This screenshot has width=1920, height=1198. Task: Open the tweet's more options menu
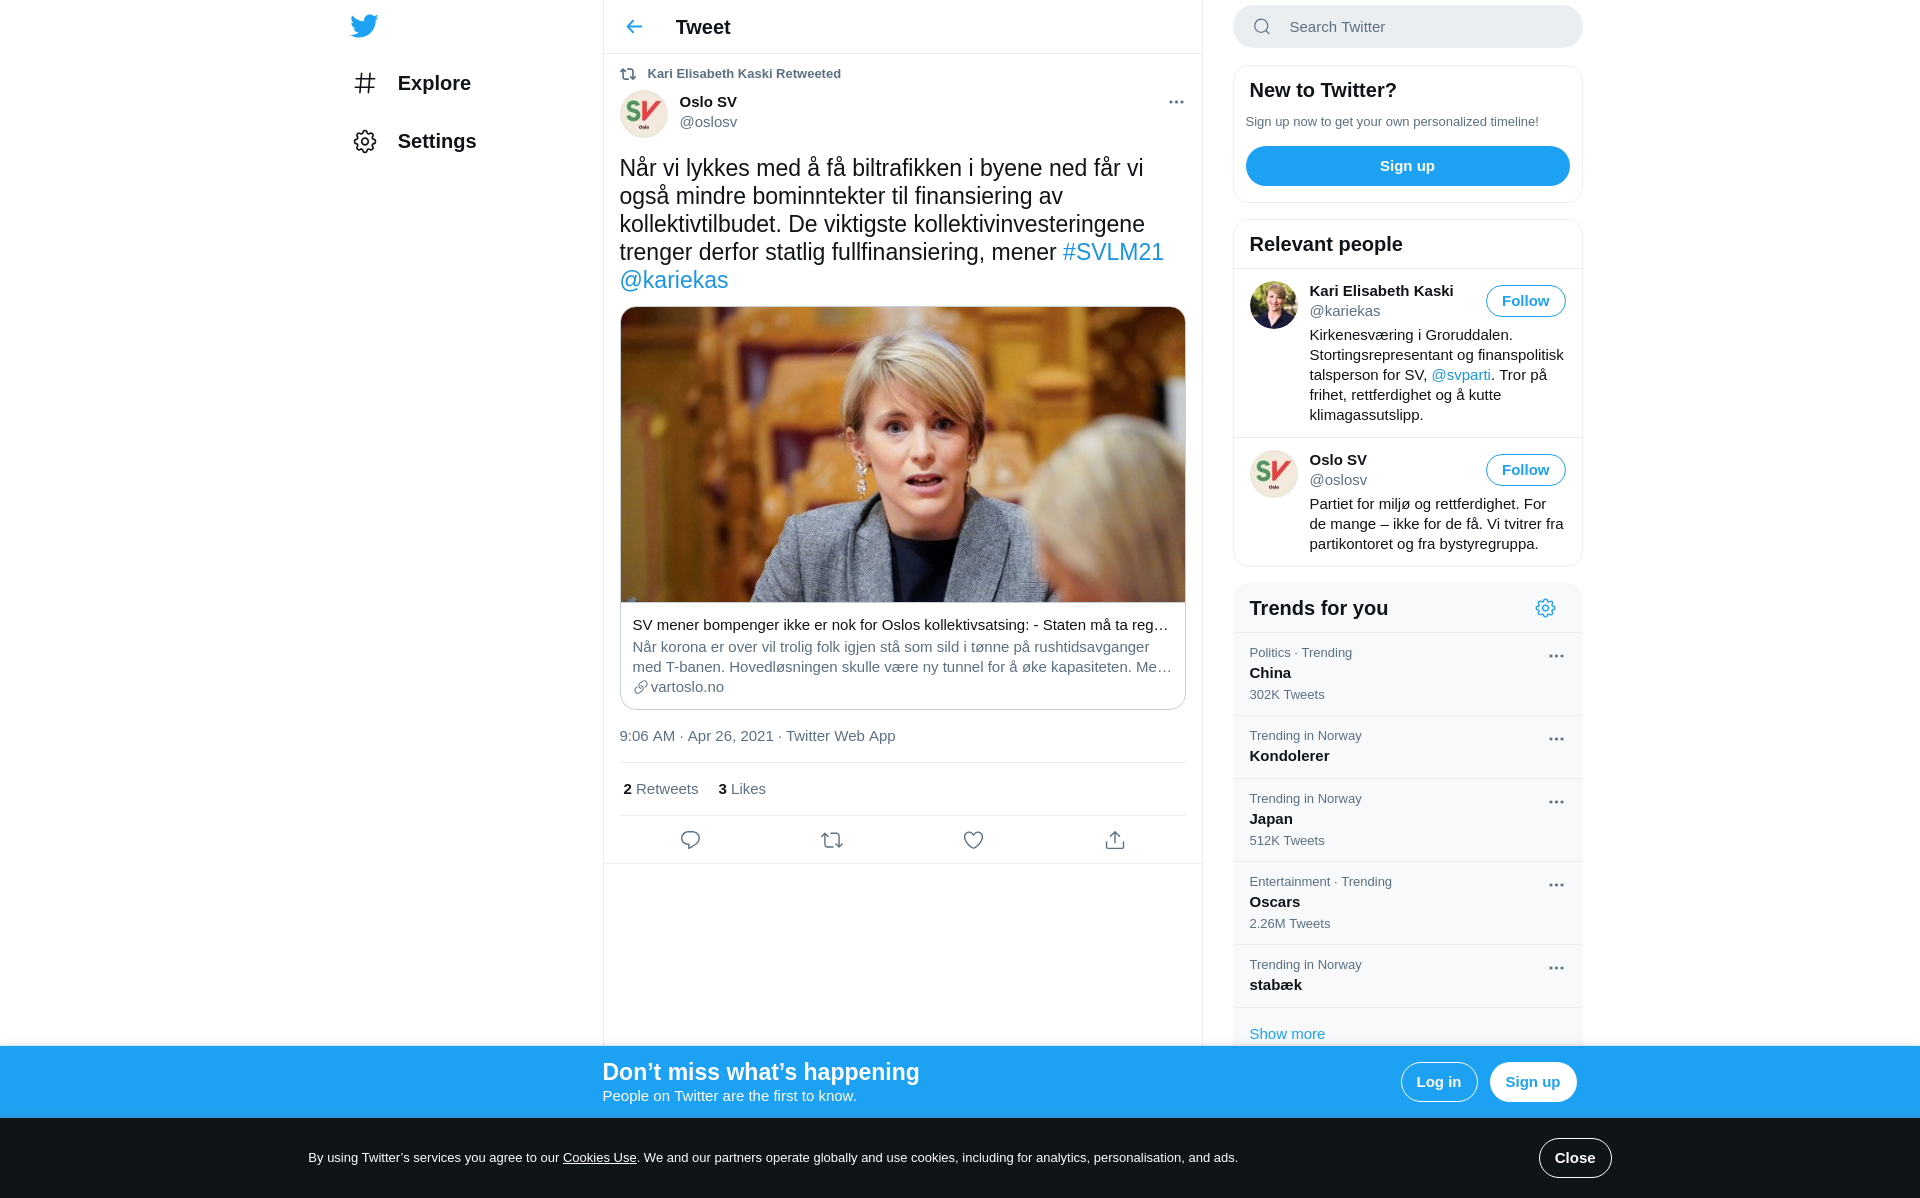1176,102
